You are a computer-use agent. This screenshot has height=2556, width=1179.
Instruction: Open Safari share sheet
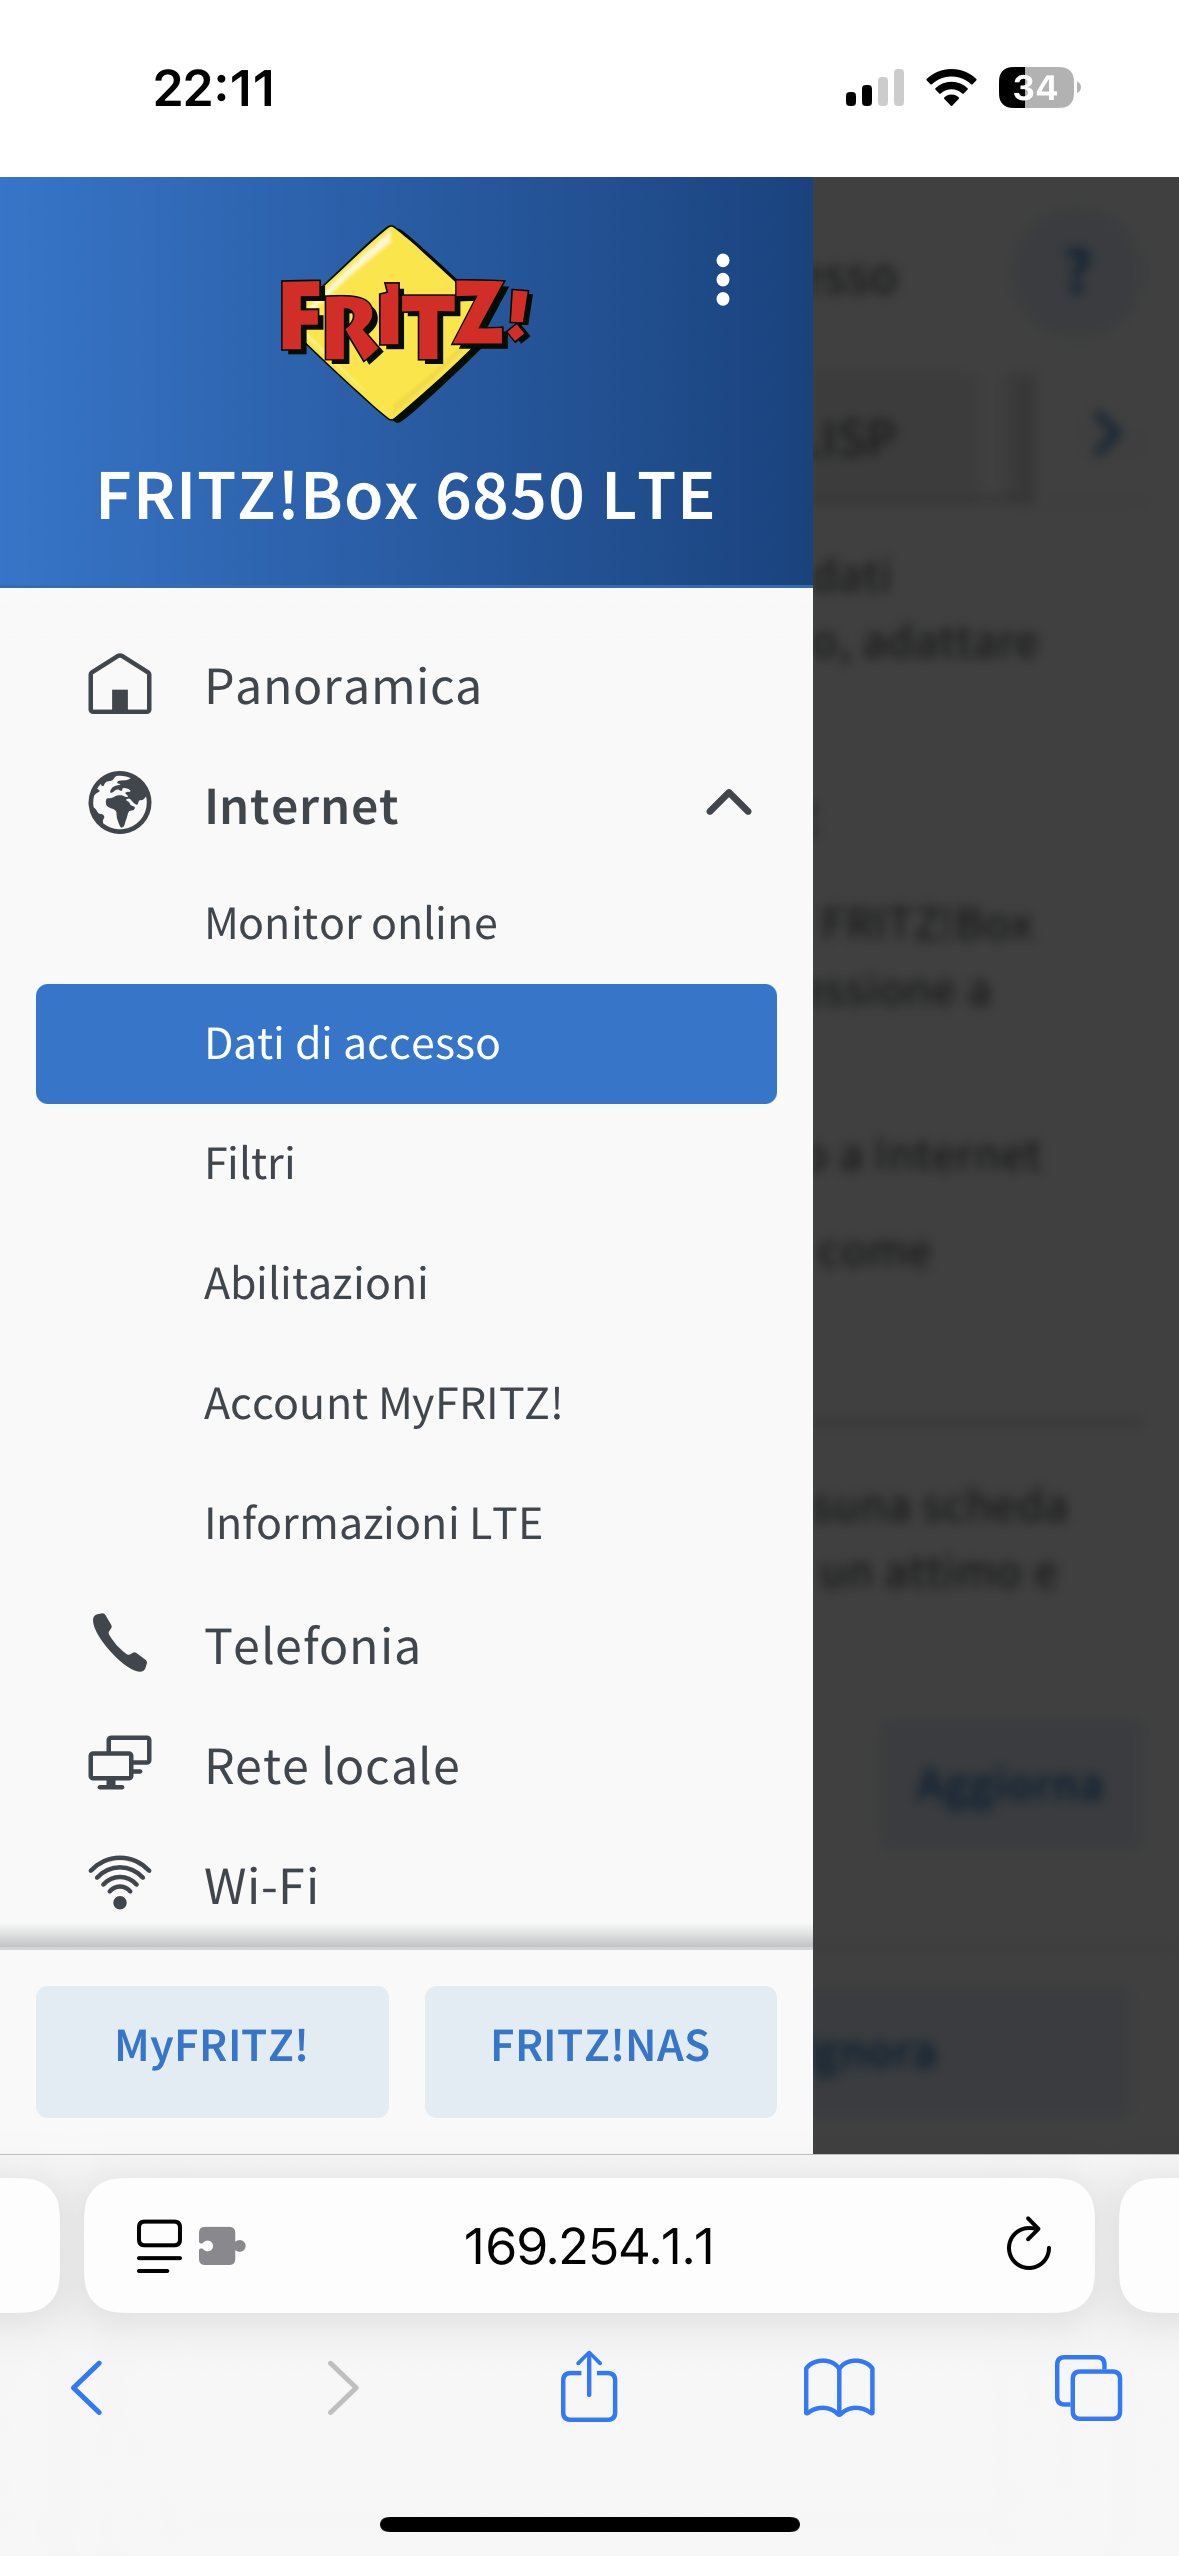tap(589, 2387)
